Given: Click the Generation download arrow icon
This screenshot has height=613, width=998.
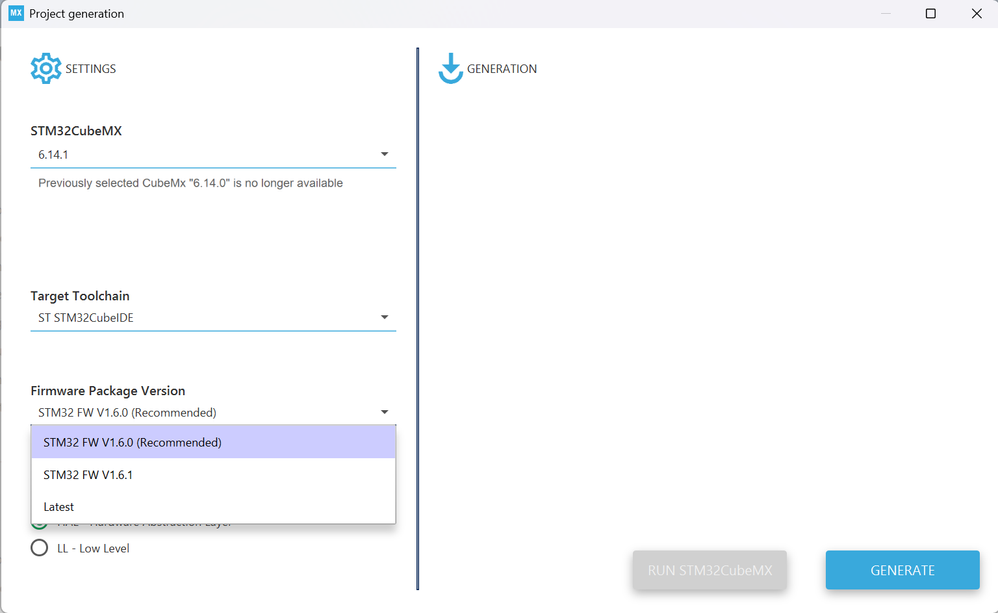Looking at the screenshot, I should [451, 68].
